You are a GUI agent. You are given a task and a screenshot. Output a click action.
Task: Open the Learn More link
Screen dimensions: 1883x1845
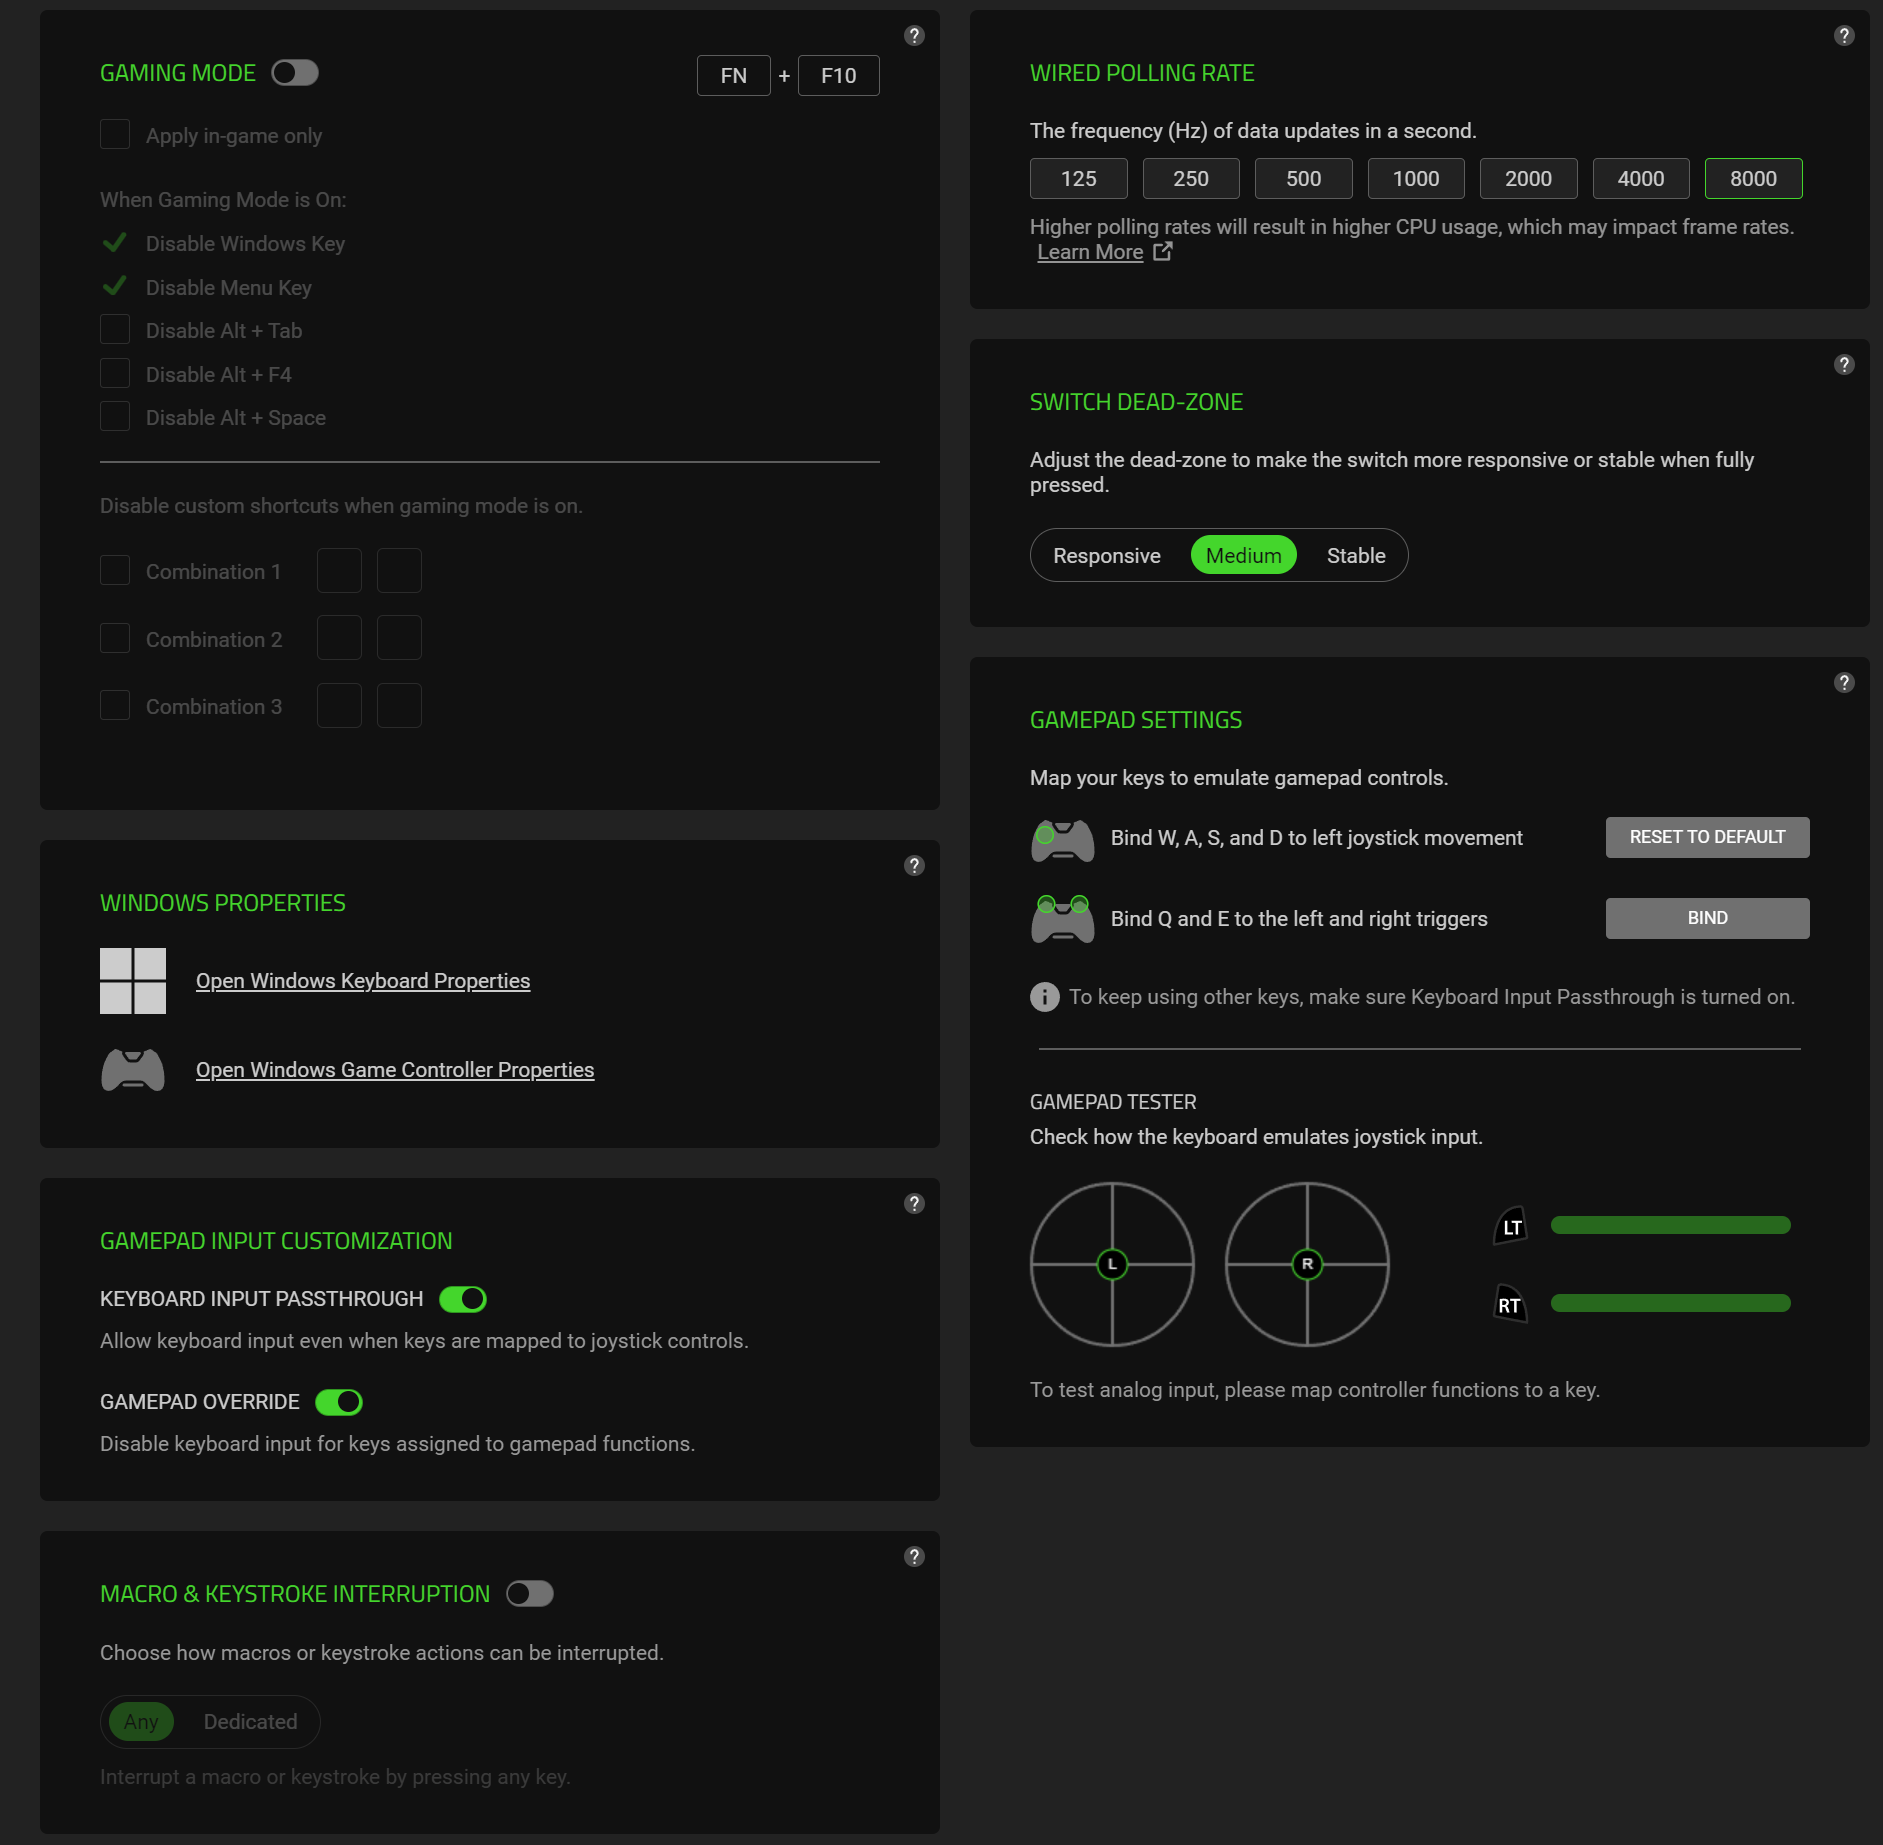point(1090,252)
